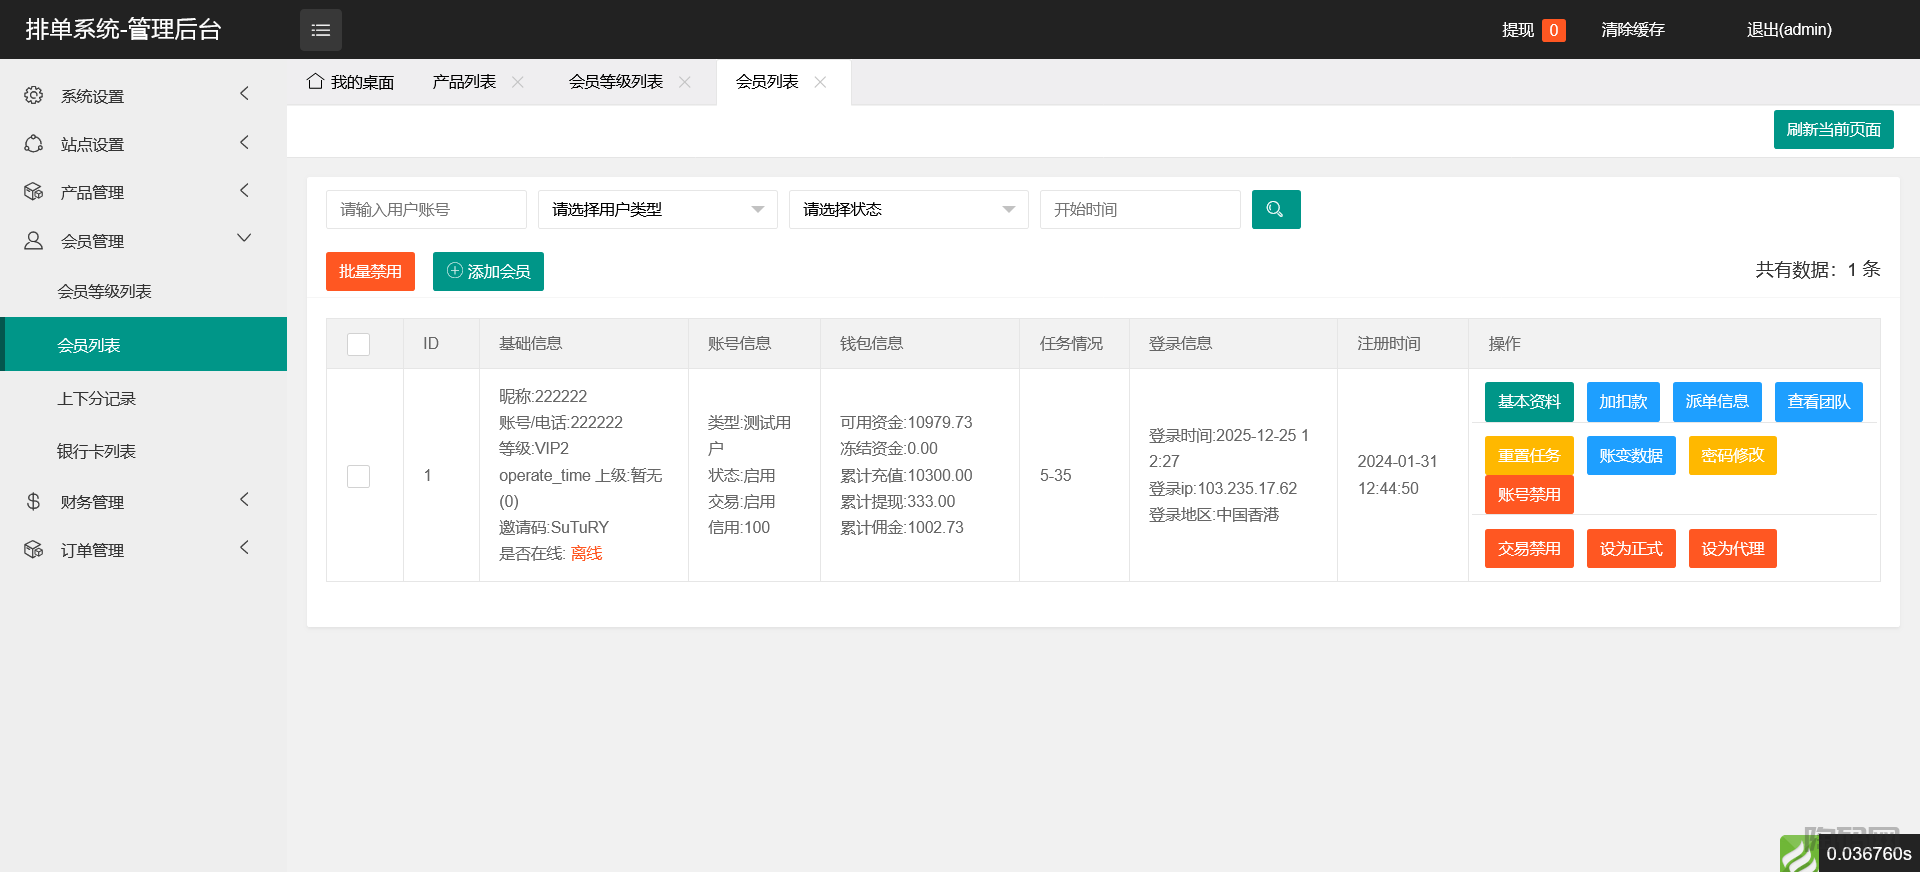
Task: Switch to the 会员等级列表 tab
Action: click(615, 82)
